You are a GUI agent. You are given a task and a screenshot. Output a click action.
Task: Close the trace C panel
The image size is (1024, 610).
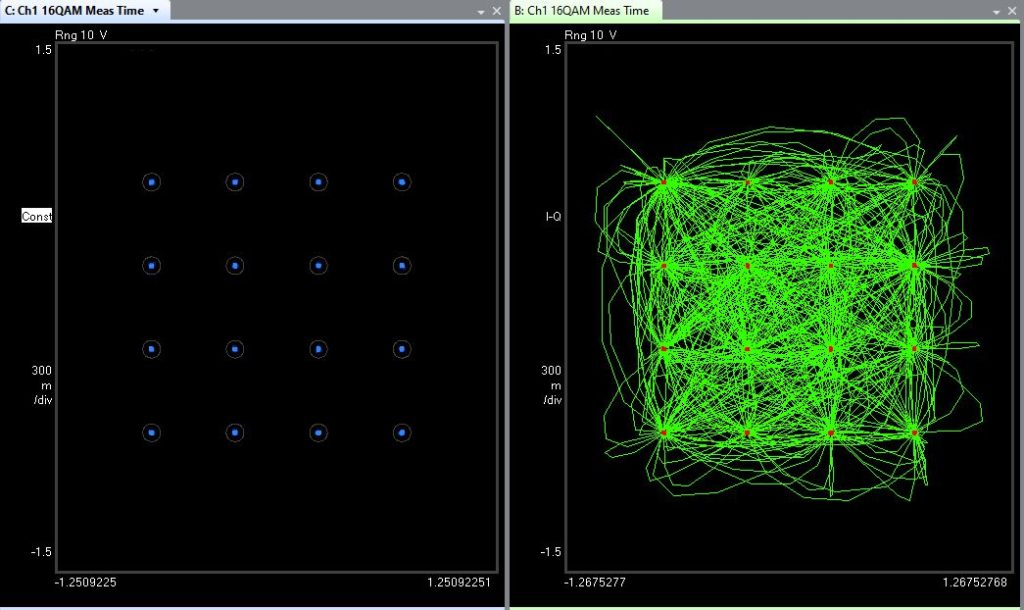click(x=497, y=11)
